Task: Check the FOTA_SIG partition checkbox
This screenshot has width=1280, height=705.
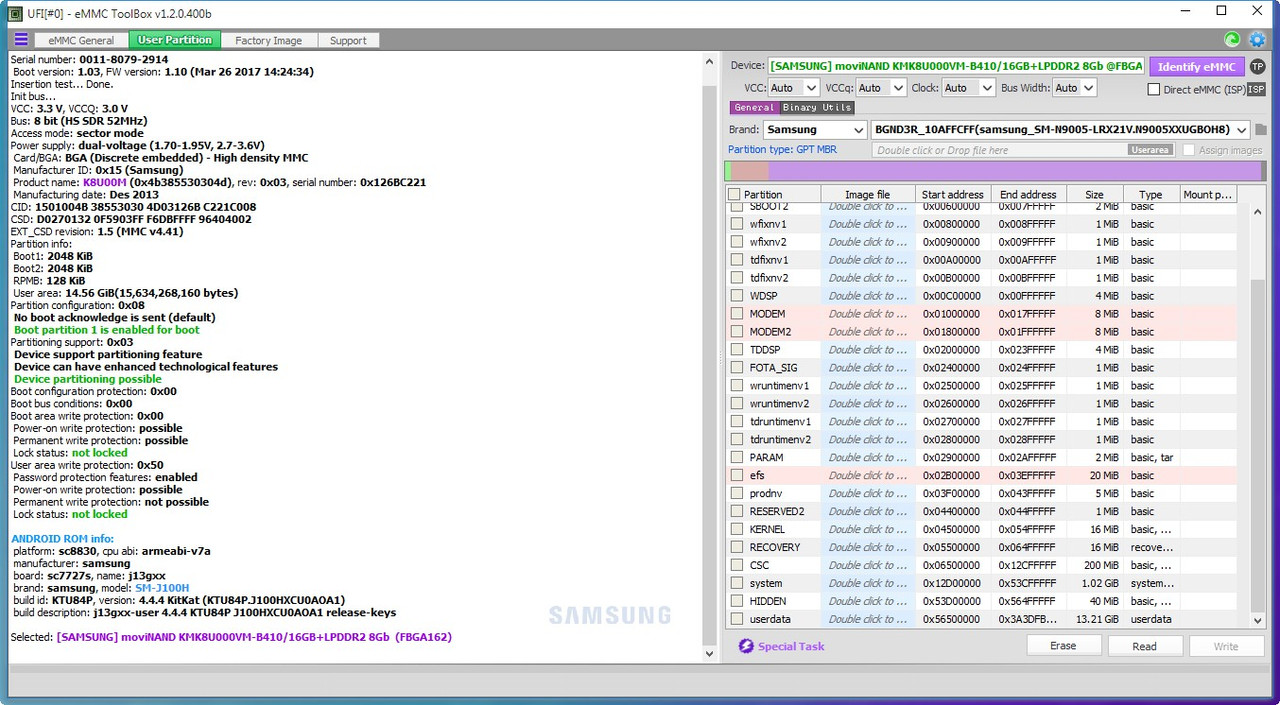Action: coord(737,368)
